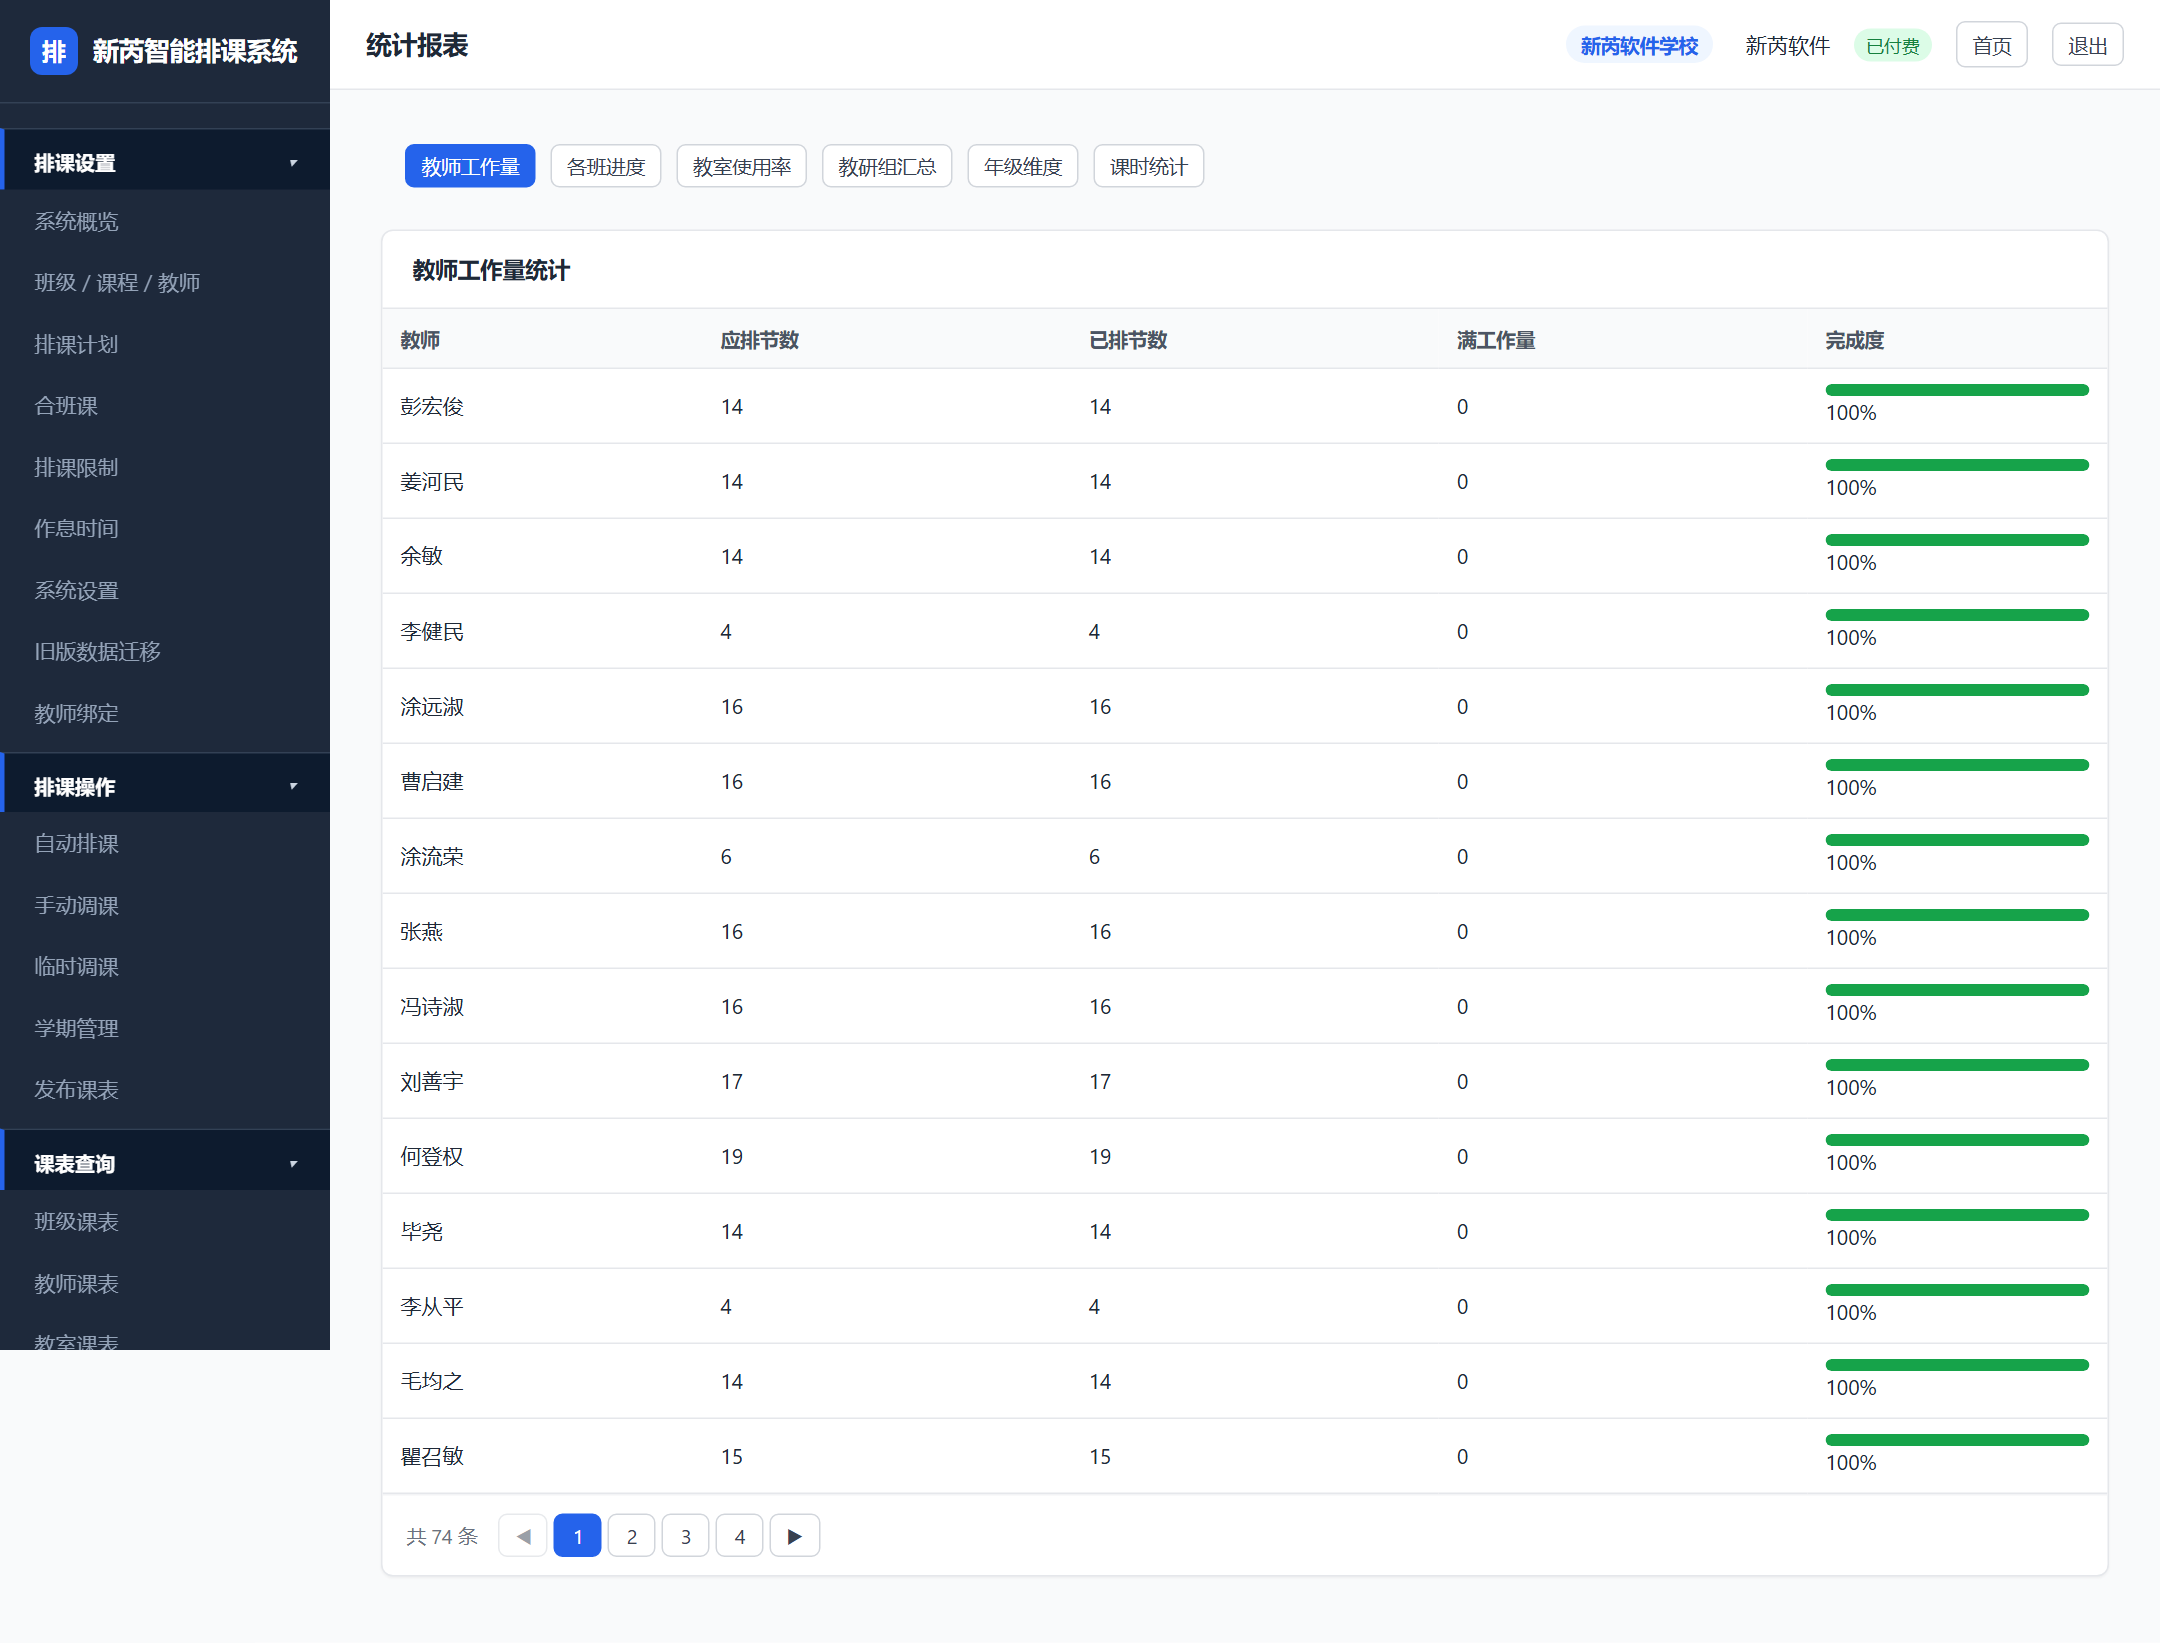This screenshot has width=2160, height=1643.
Task: Click the blue 排 logo icon
Action: [54, 51]
